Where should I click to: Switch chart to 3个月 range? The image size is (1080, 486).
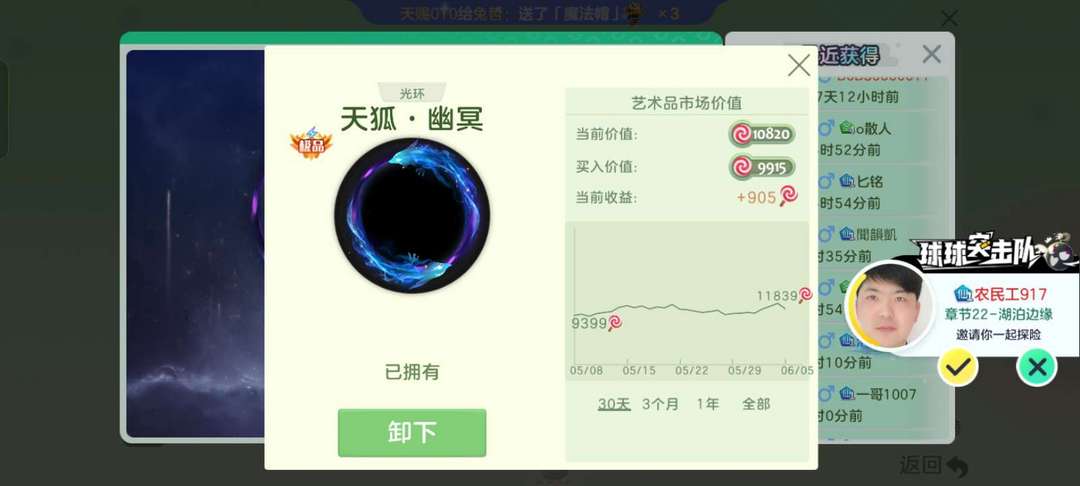(x=660, y=404)
